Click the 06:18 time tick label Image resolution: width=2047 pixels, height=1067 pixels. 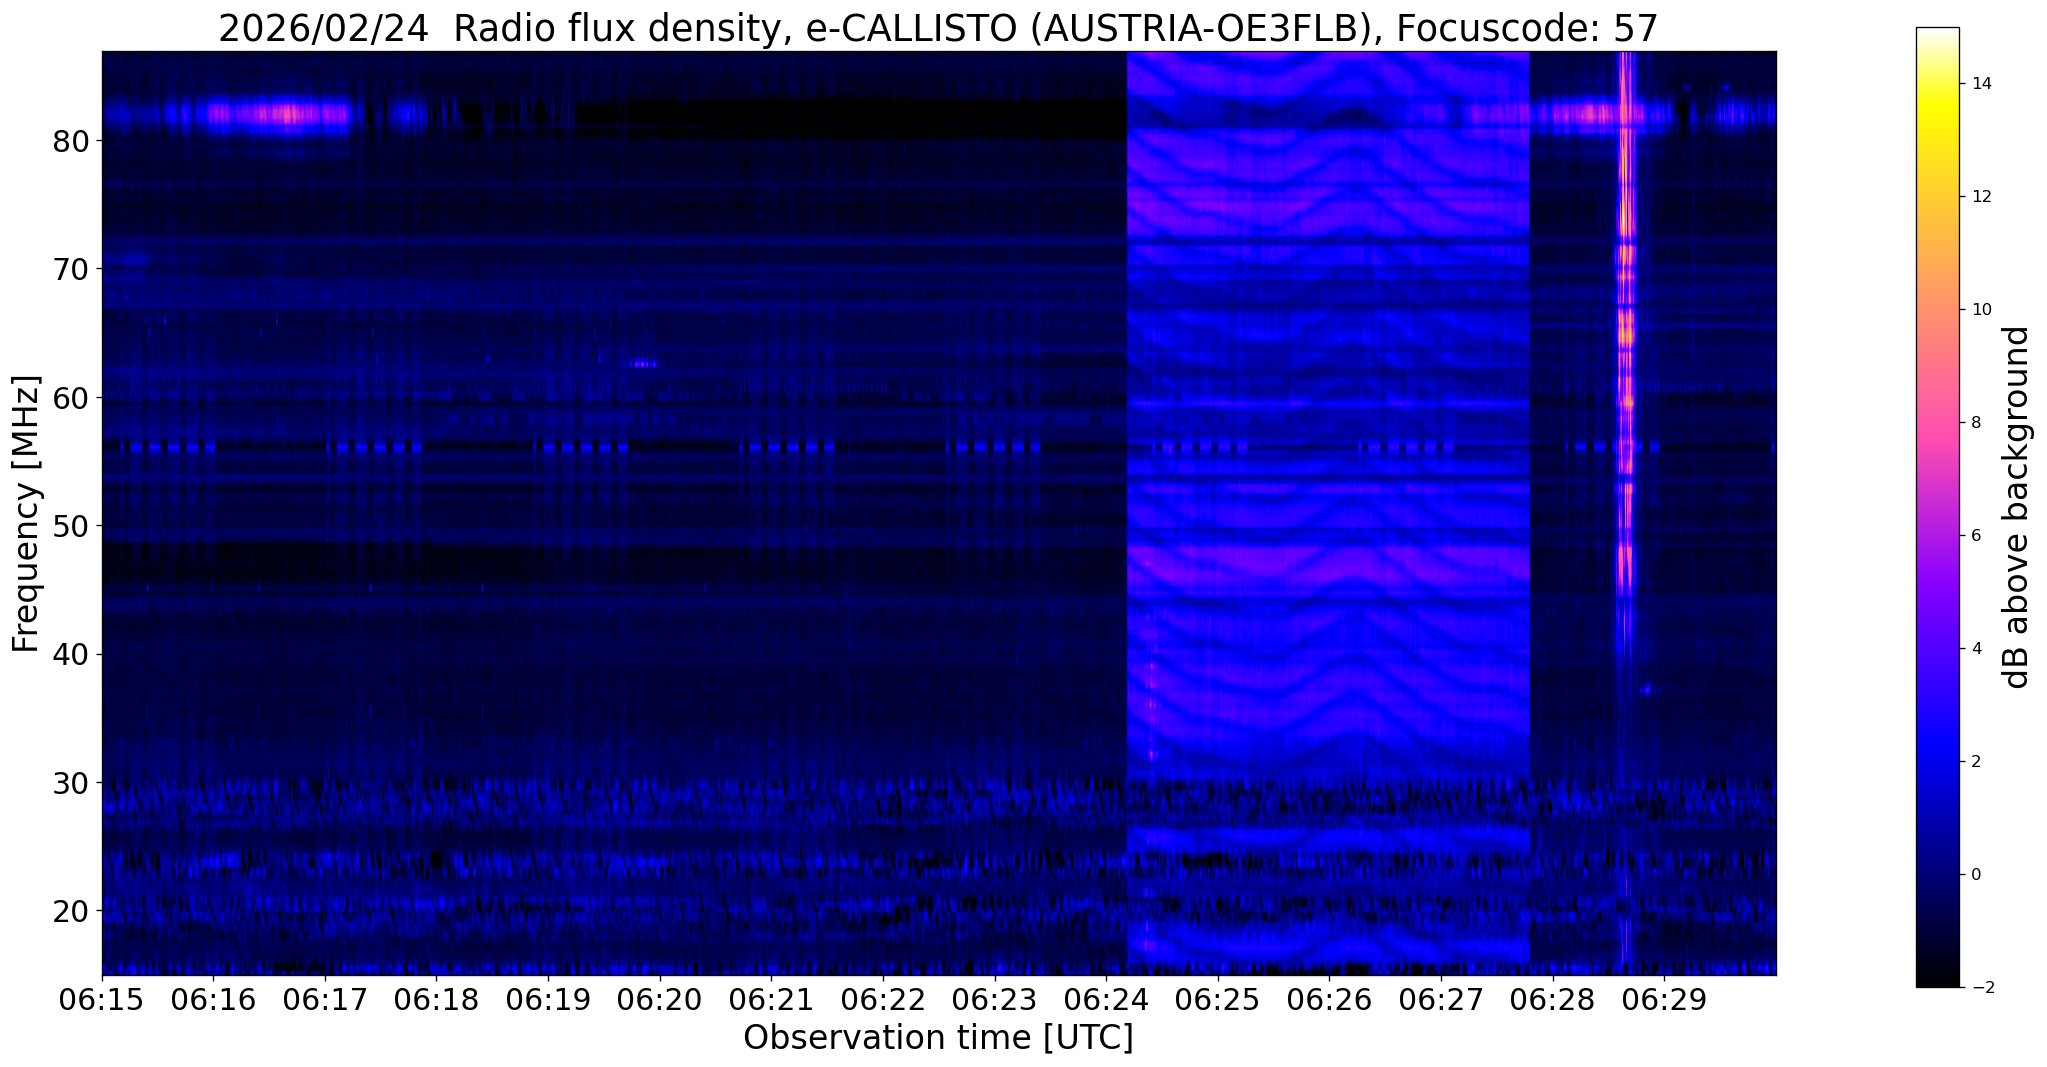click(436, 1000)
